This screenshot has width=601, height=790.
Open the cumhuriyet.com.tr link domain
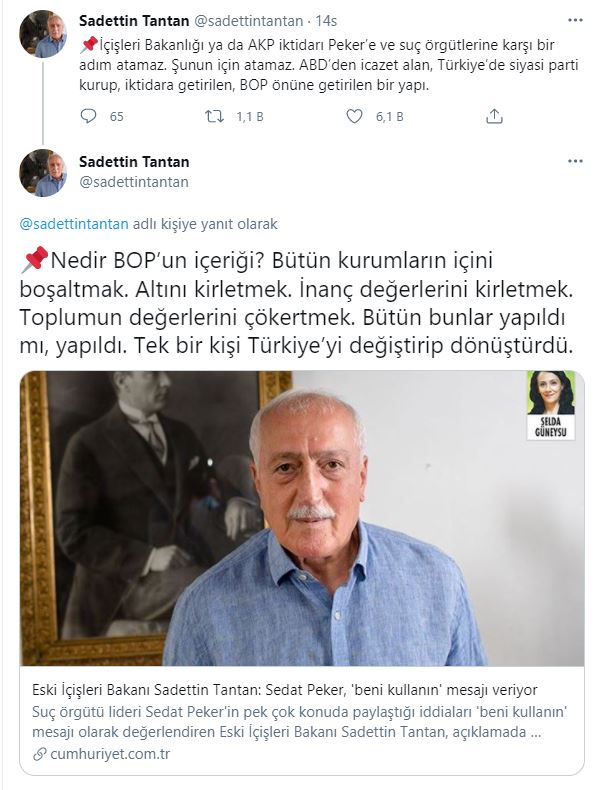coord(110,754)
